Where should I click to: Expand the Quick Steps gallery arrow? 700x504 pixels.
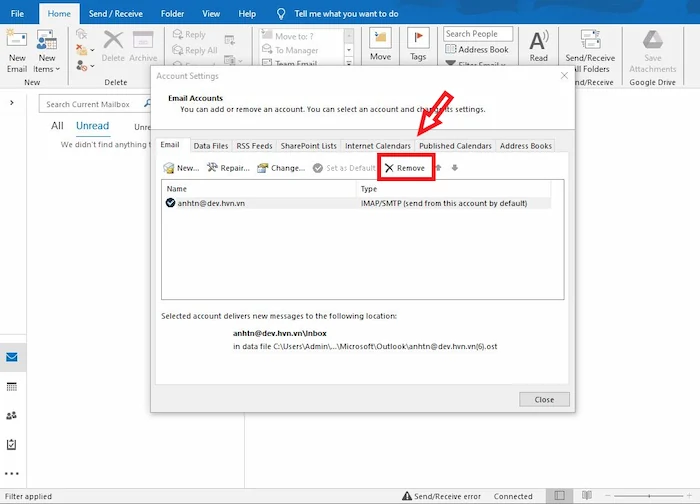click(349, 62)
